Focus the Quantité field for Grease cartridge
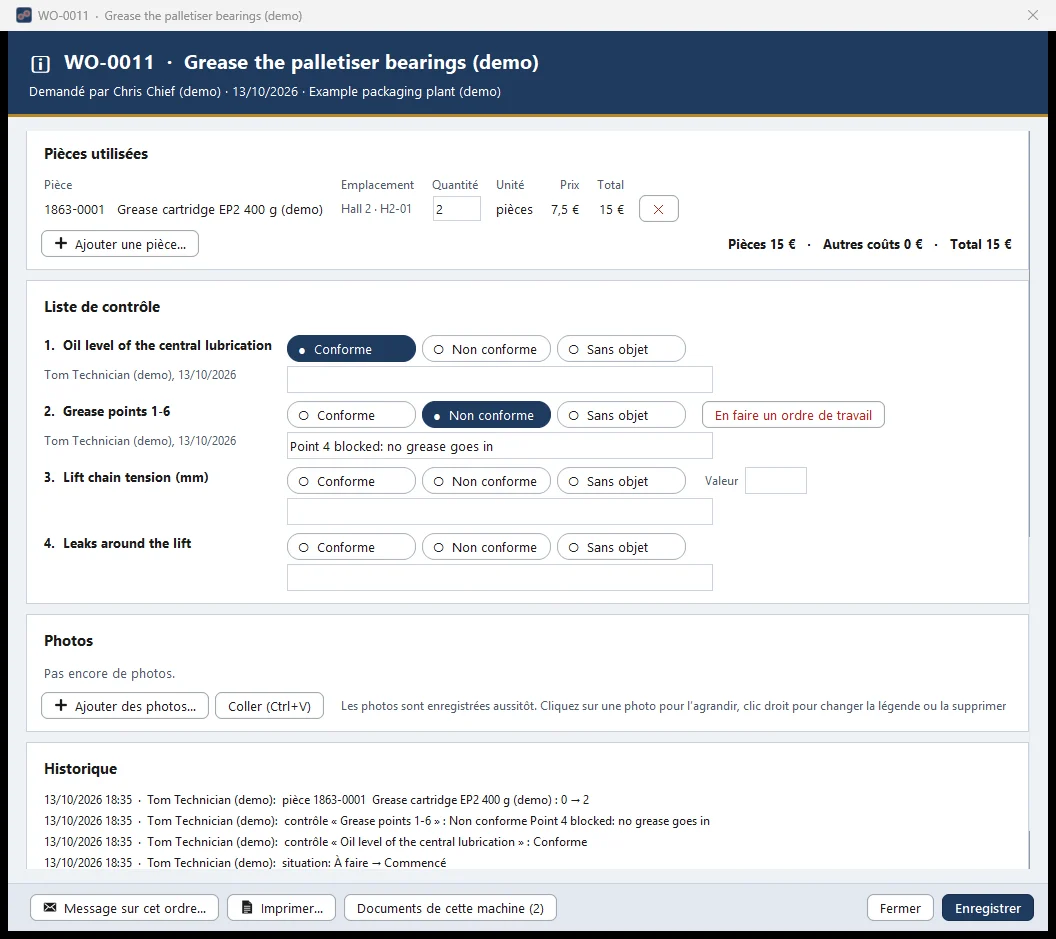 click(x=457, y=209)
